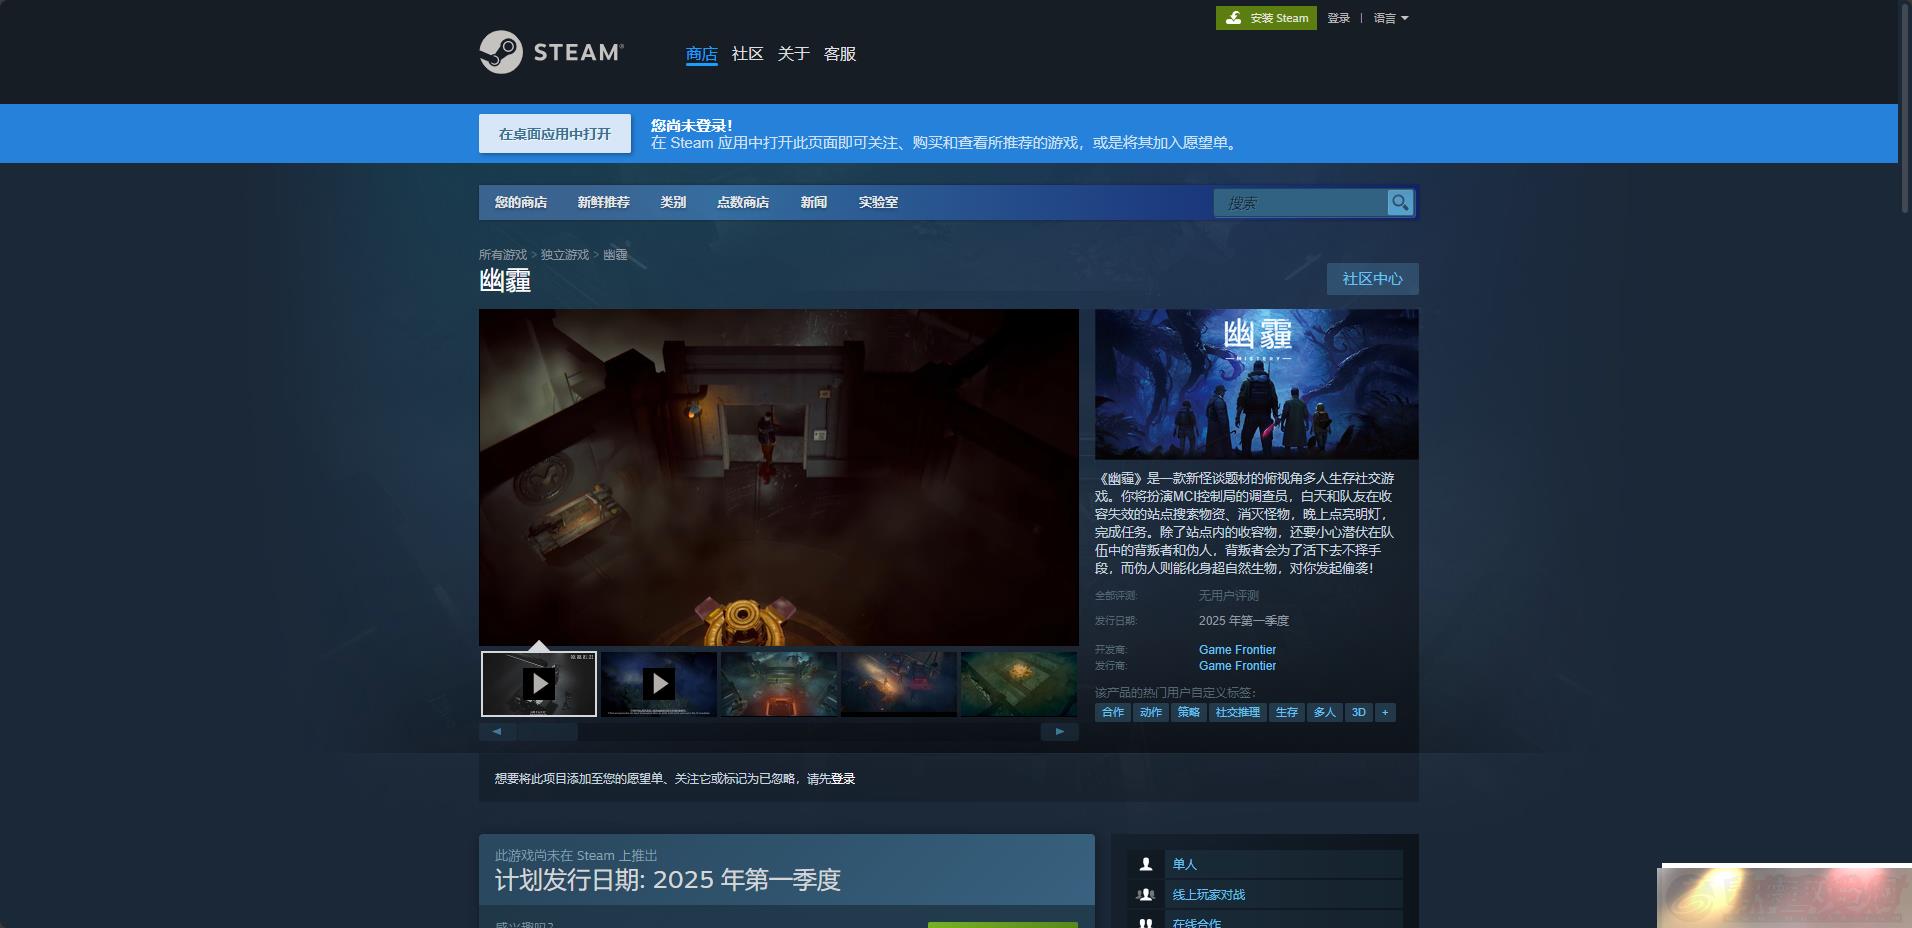The width and height of the screenshot is (1912, 928).
Task: Play the first video thumbnail
Action: pyautogui.click(x=539, y=684)
